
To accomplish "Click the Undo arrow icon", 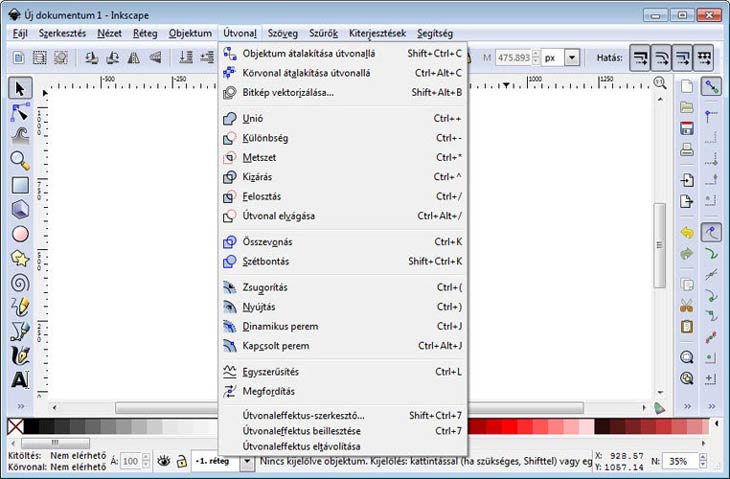I will (687, 233).
